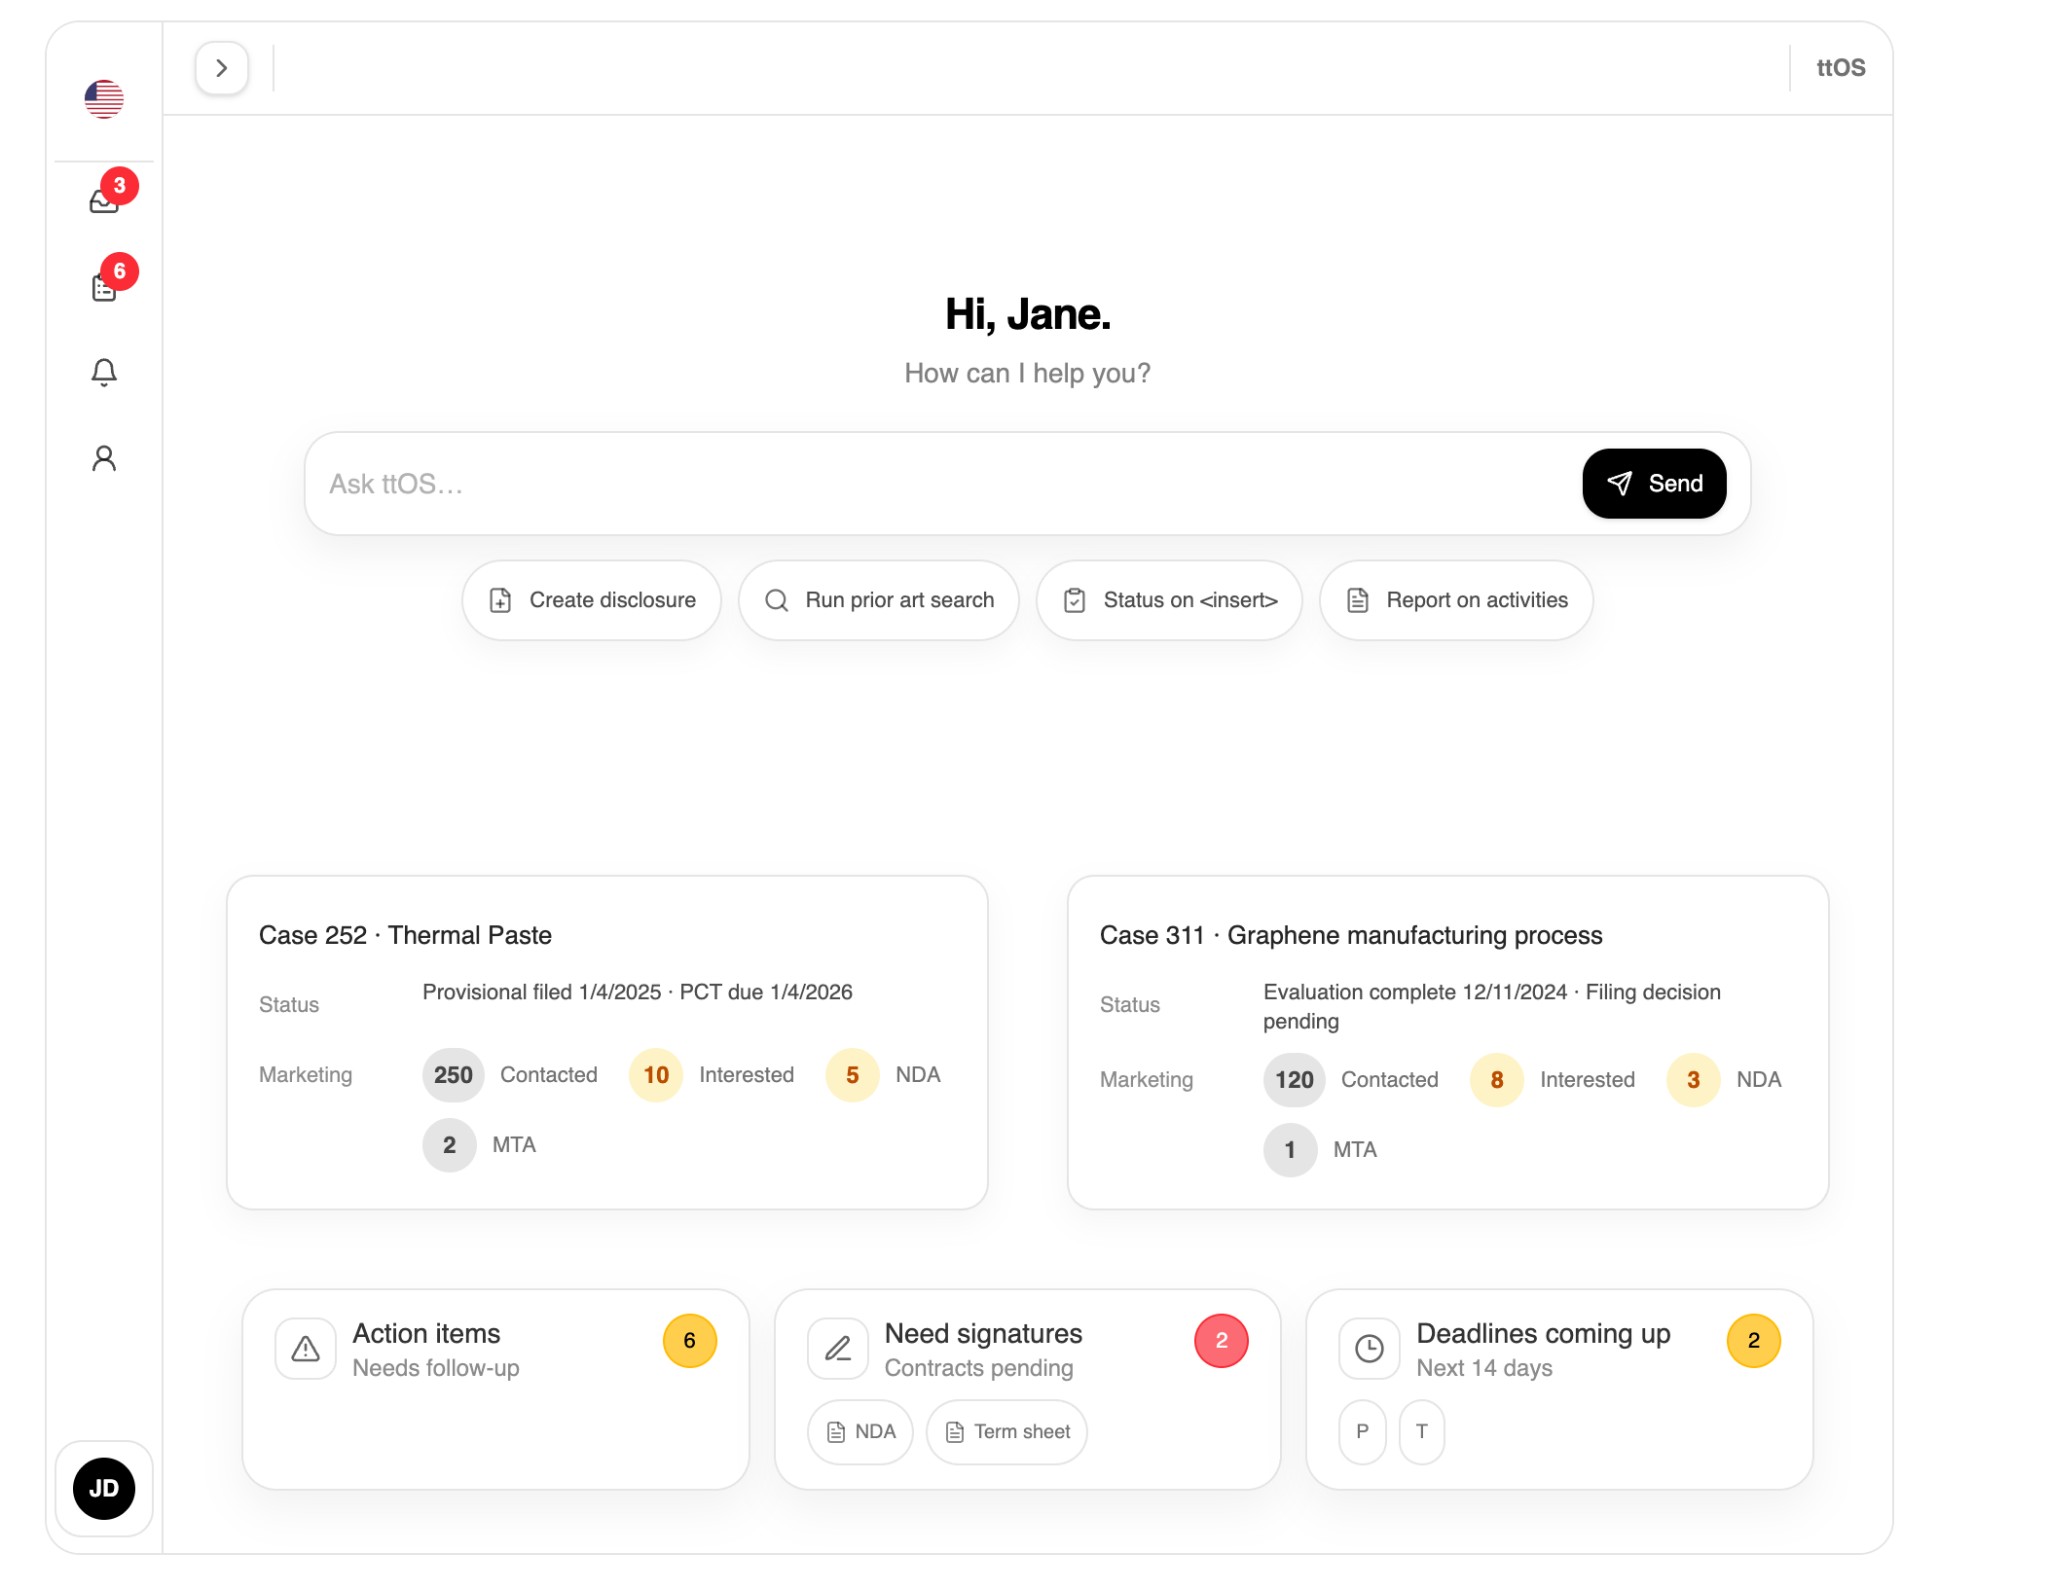Screen dimensions: 2048x1588
Task: Open the Status on <insert> suggestion
Action: (x=1168, y=600)
